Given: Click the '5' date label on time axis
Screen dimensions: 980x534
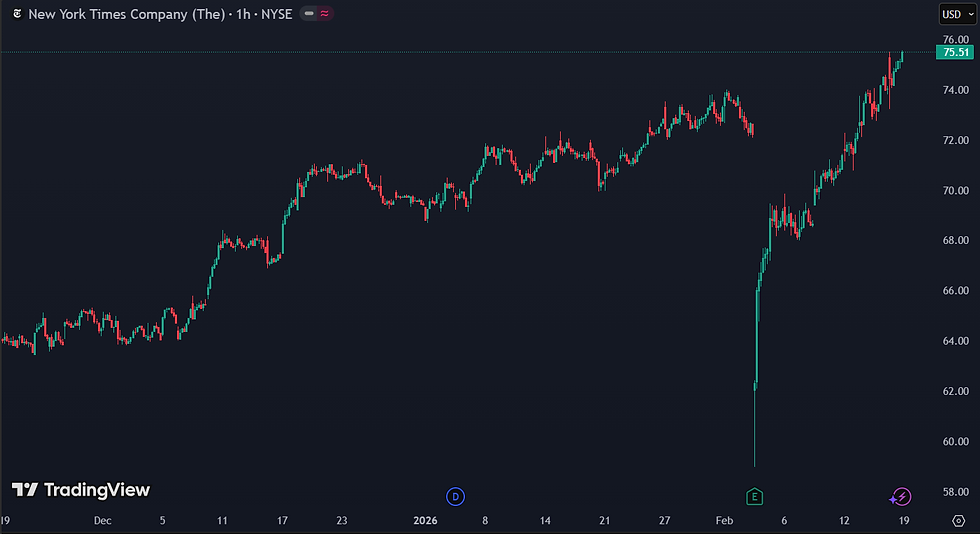Looking at the screenshot, I should click(162, 520).
